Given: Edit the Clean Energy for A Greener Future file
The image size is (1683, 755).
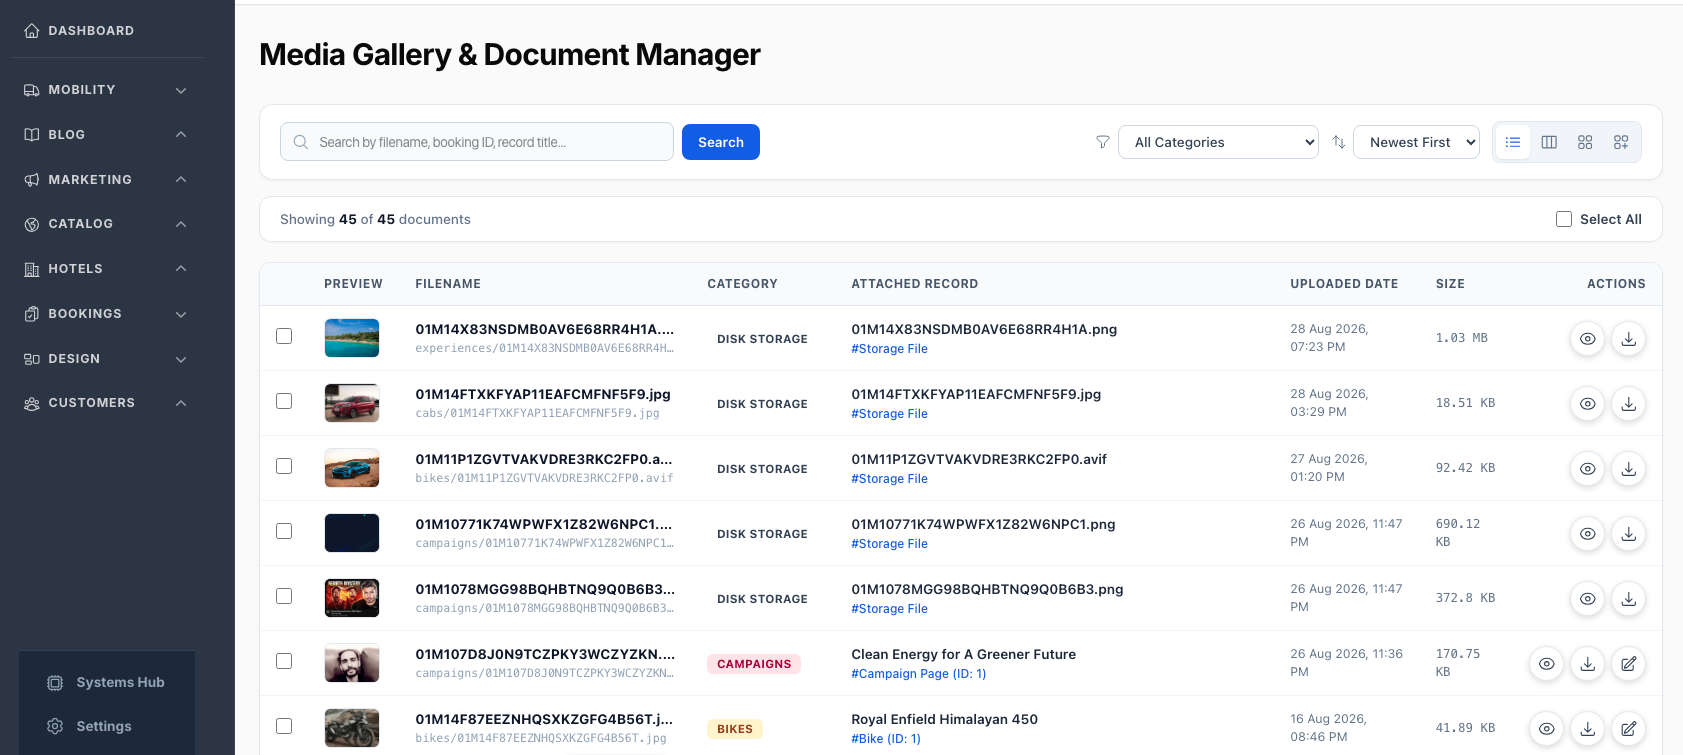Looking at the screenshot, I should pyautogui.click(x=1629, y=664).
